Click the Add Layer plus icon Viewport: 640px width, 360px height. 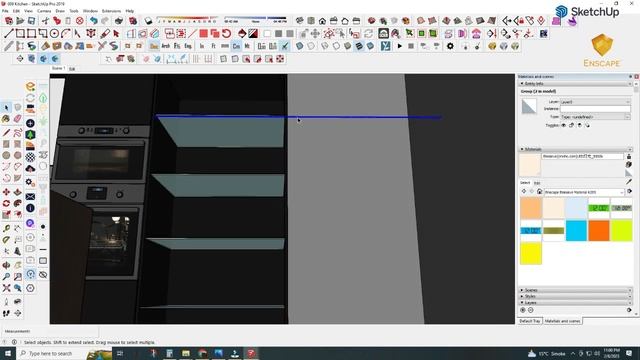(x=523, y=310)
